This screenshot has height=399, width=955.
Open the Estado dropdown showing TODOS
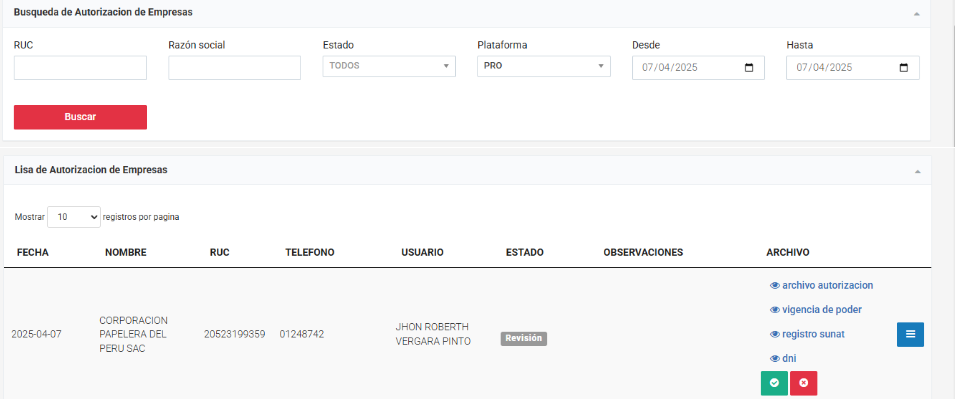[x=389, y=66]
